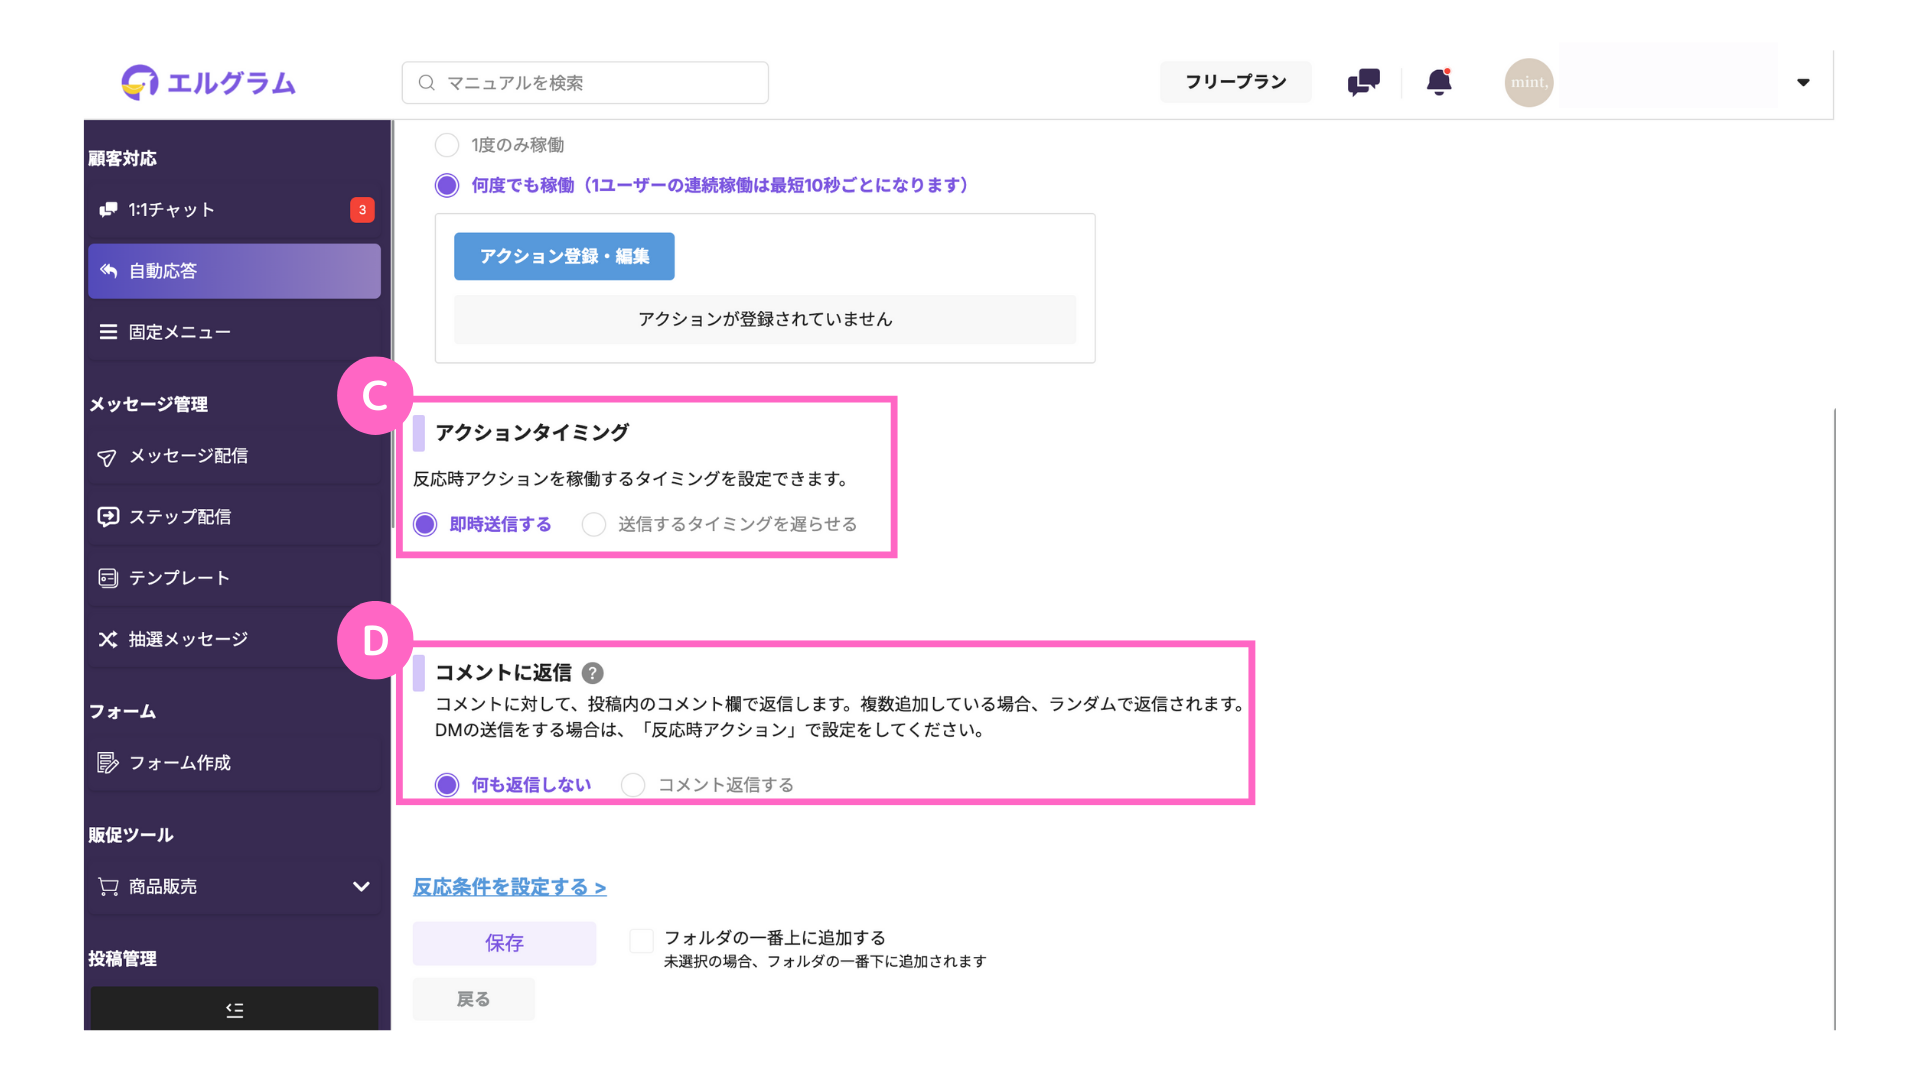Click the 自動応答 reply arrow icon
The height and width of the screenshot is (1080, 1920).
click(x=108, y=271)
